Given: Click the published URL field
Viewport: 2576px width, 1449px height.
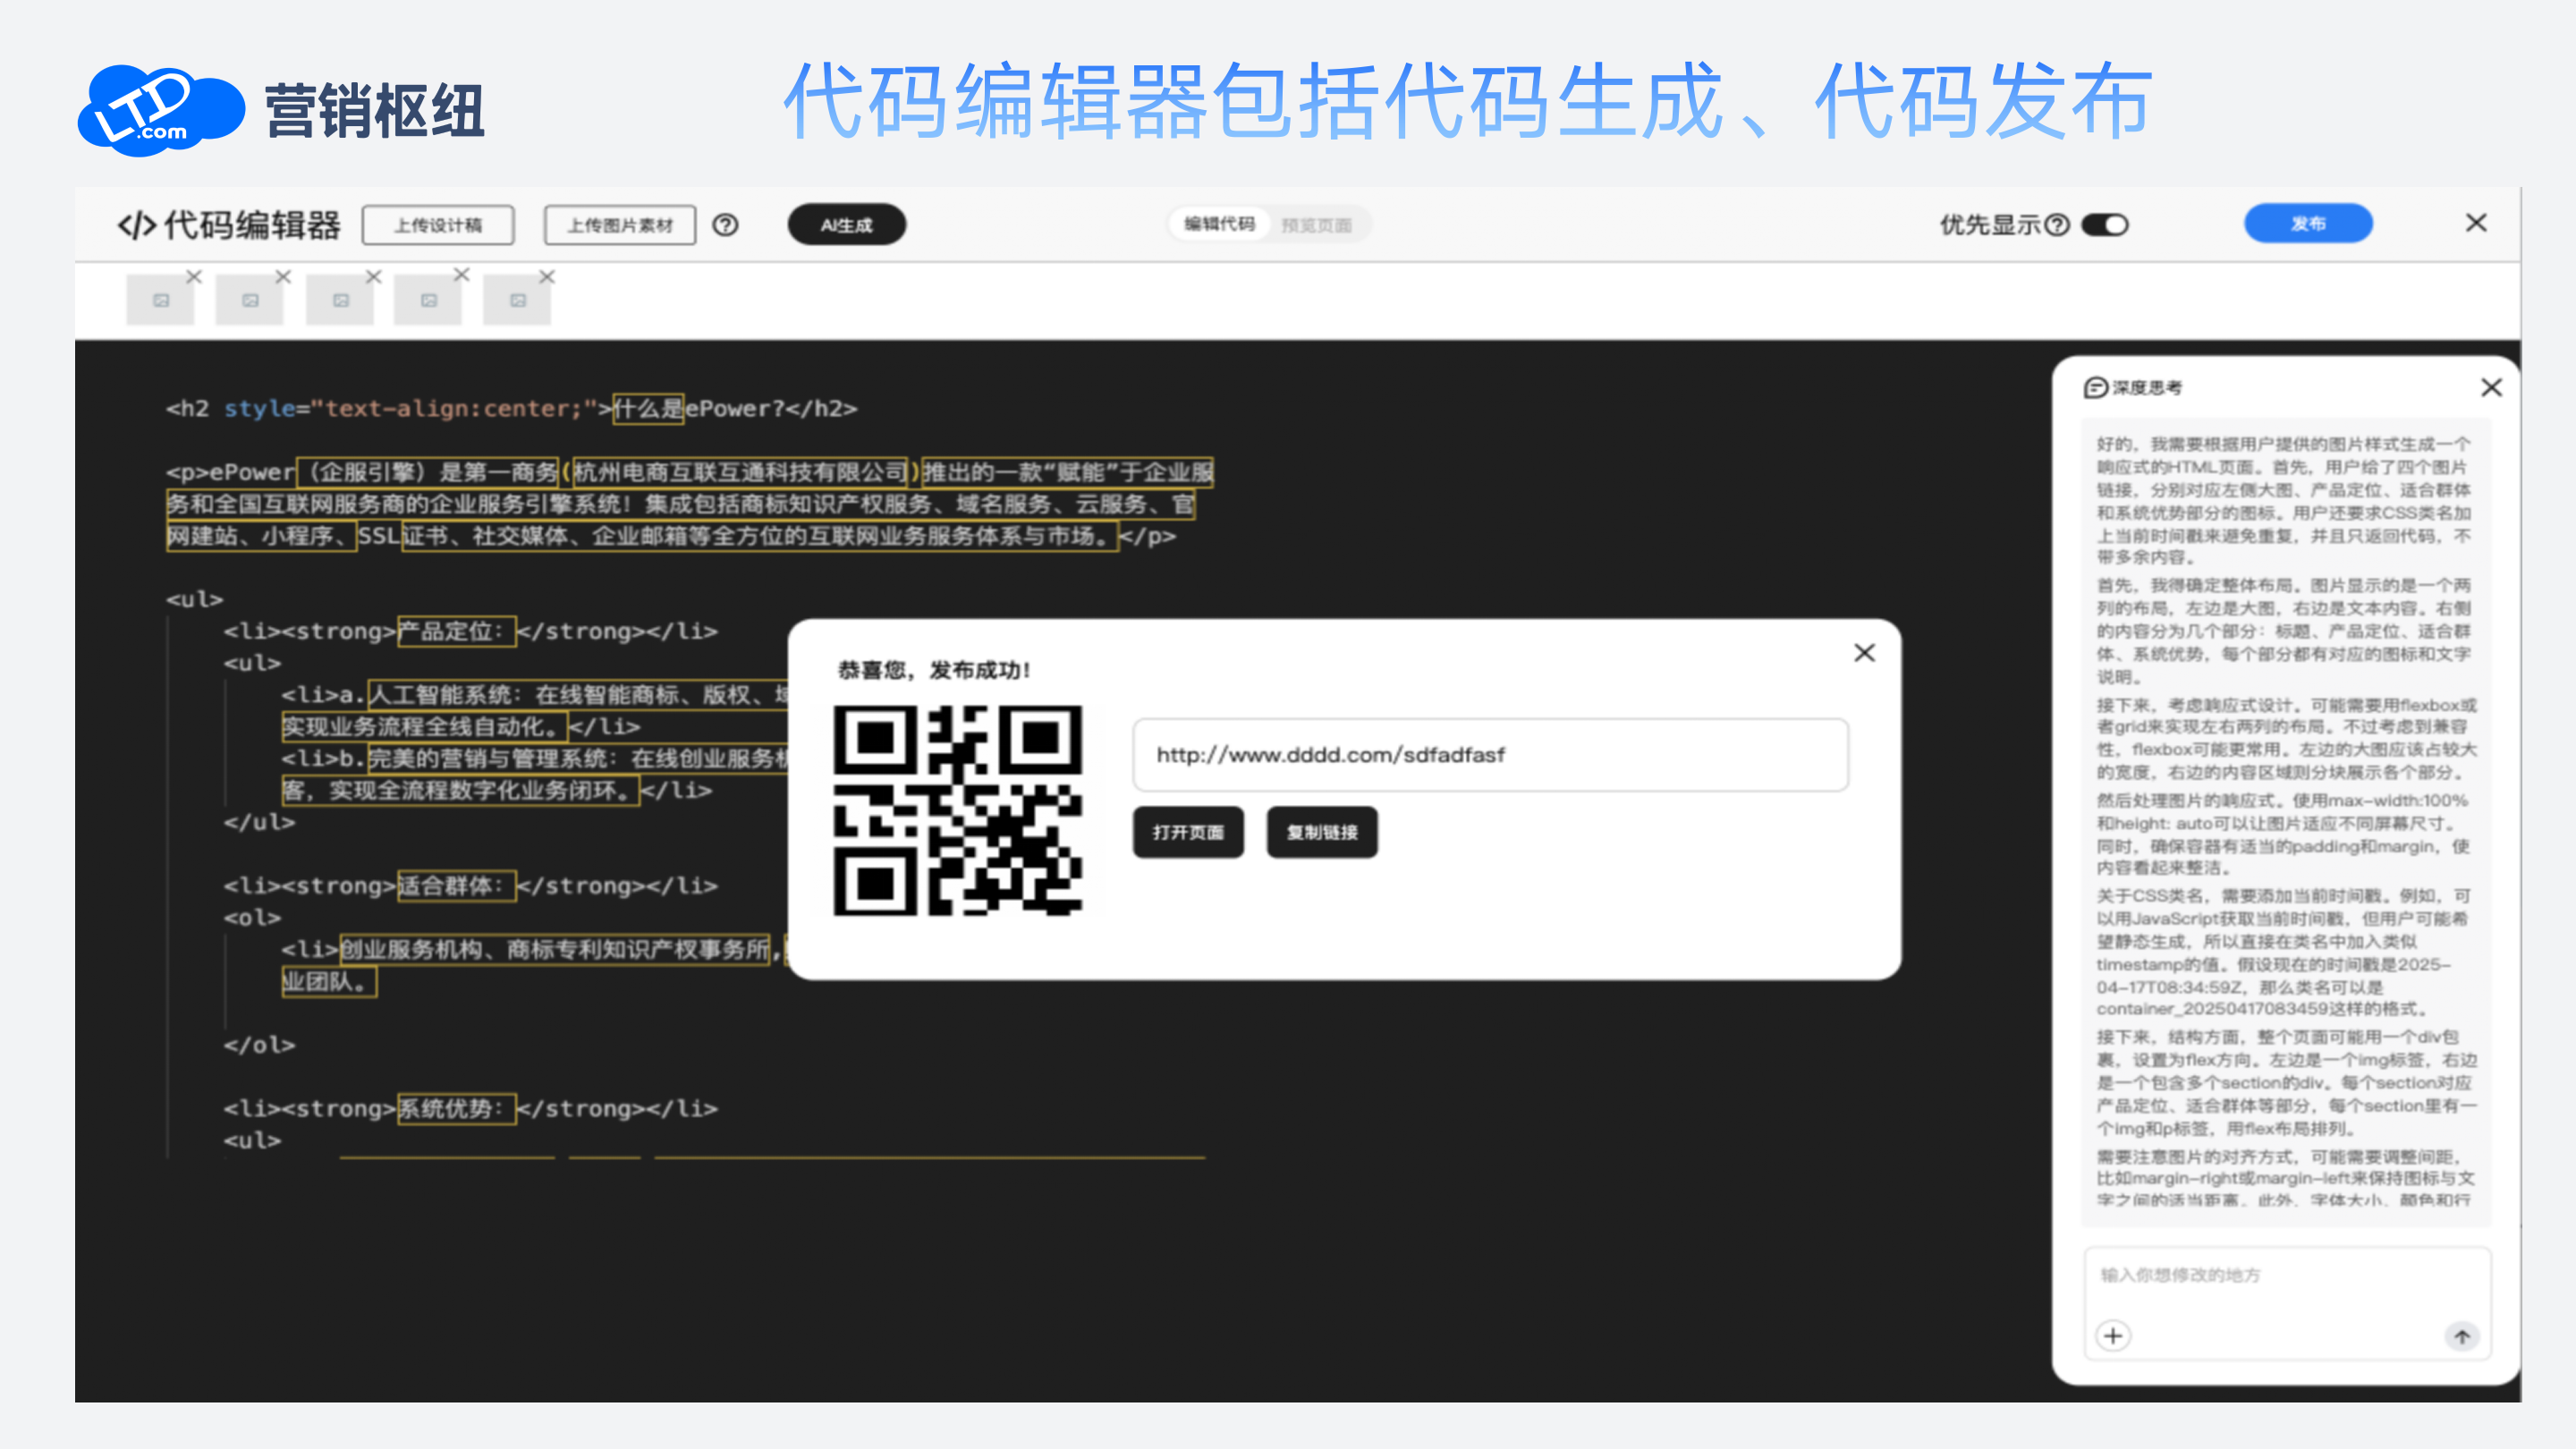Looking at the screenshot, I should coord(1490,755).
